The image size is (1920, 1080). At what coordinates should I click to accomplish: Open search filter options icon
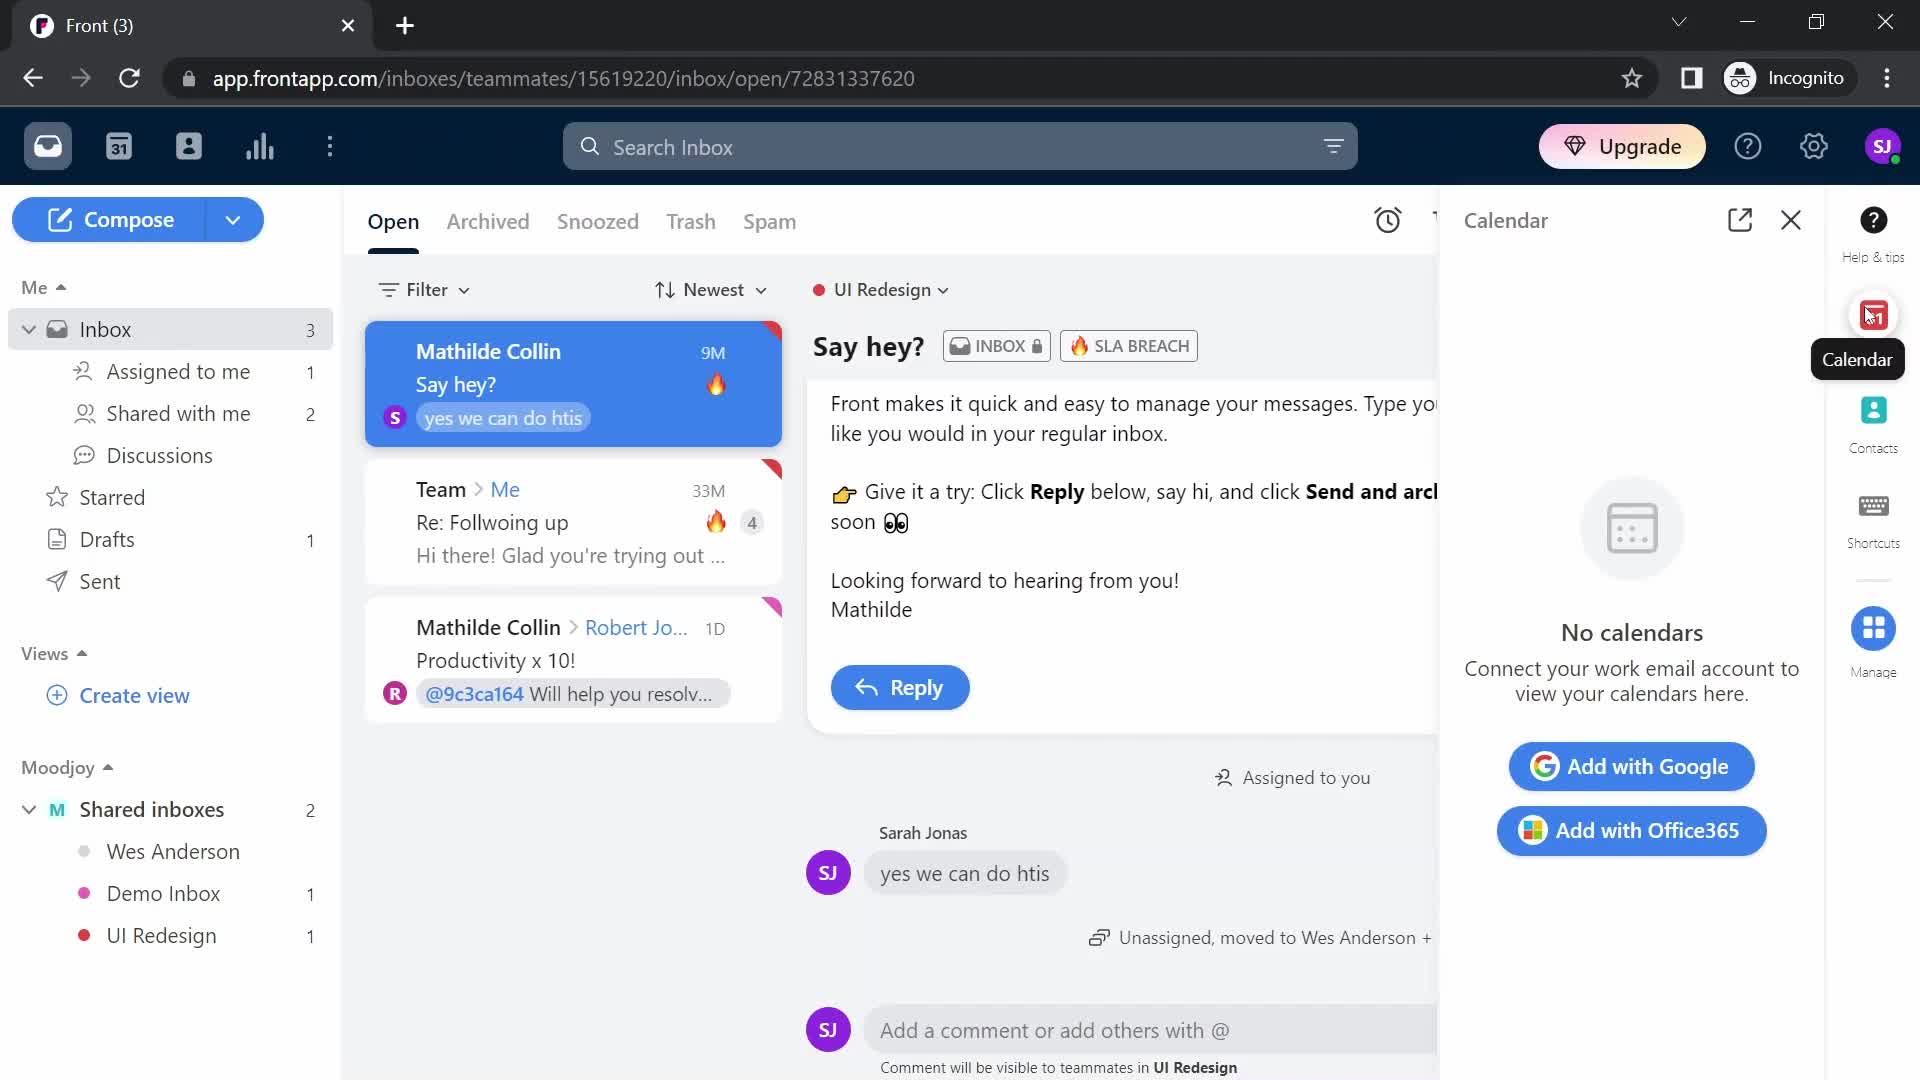(x=1333, y=147)
